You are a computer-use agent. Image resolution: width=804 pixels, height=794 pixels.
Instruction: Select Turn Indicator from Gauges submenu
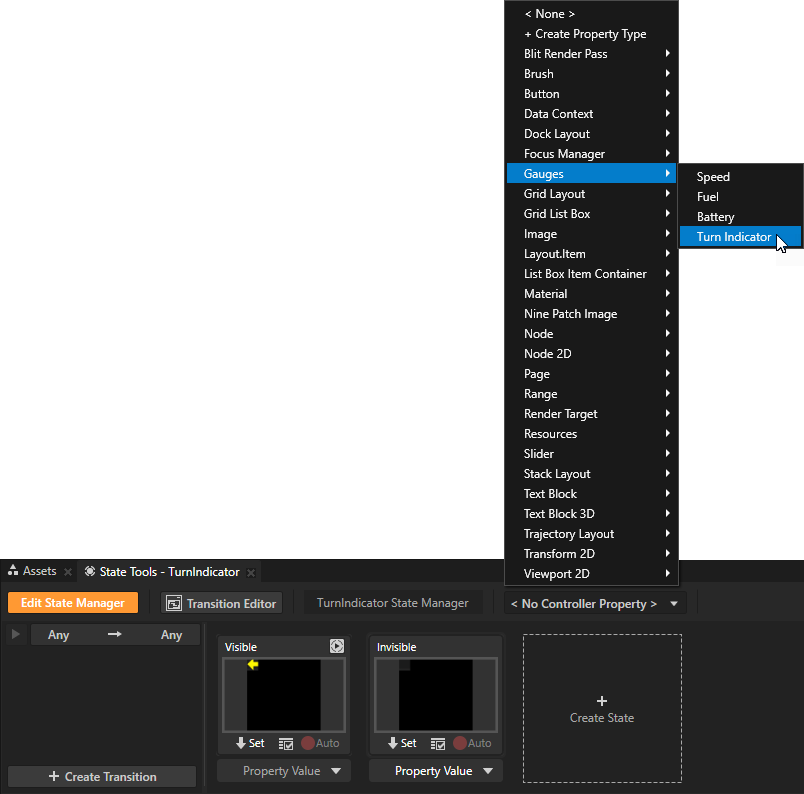coord(734,237)
